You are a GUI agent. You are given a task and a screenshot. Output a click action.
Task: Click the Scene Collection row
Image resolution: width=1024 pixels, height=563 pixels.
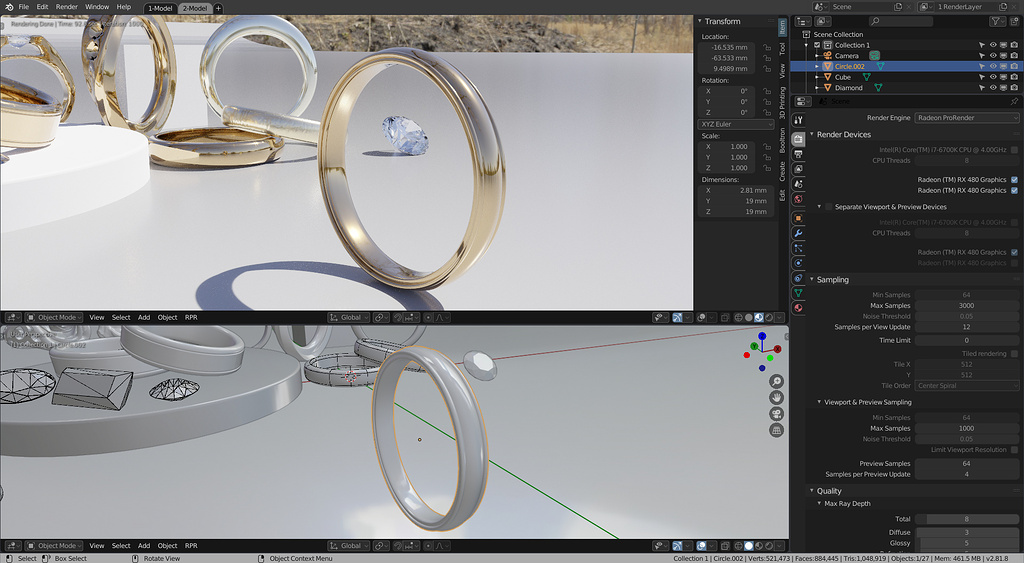[906, 34]
